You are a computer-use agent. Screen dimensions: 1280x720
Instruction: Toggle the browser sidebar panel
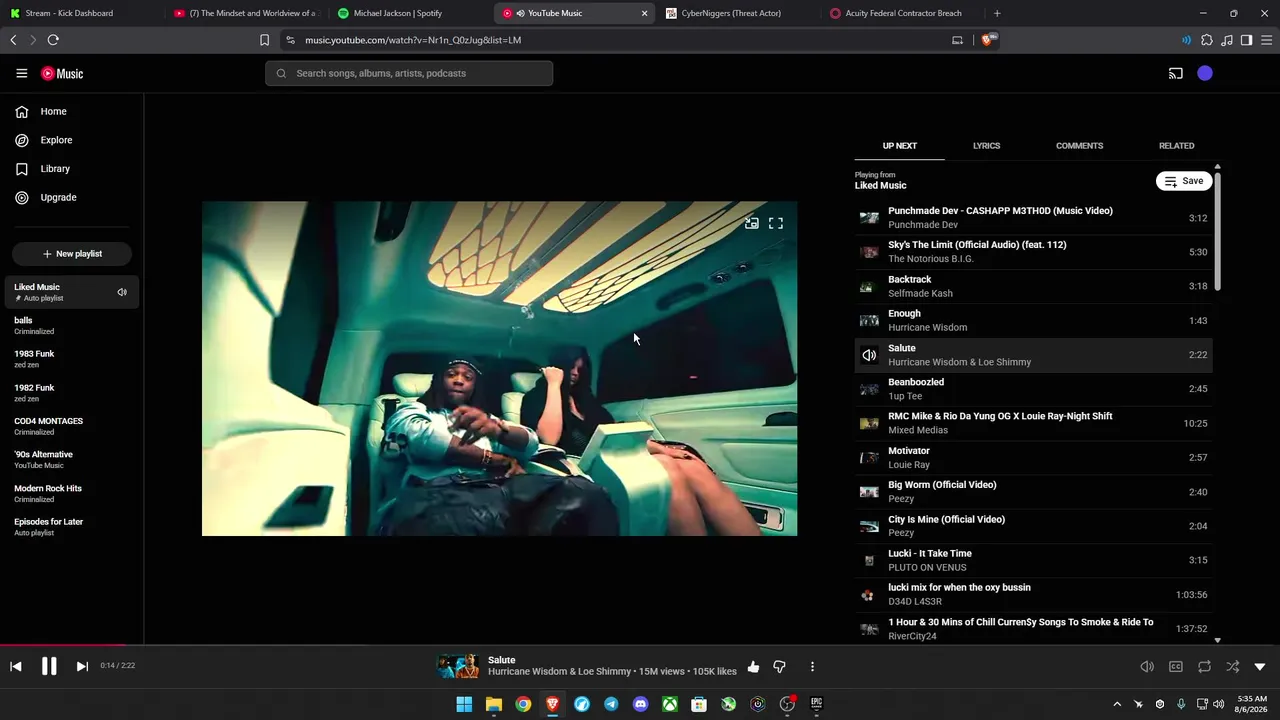pos(1246,40)
